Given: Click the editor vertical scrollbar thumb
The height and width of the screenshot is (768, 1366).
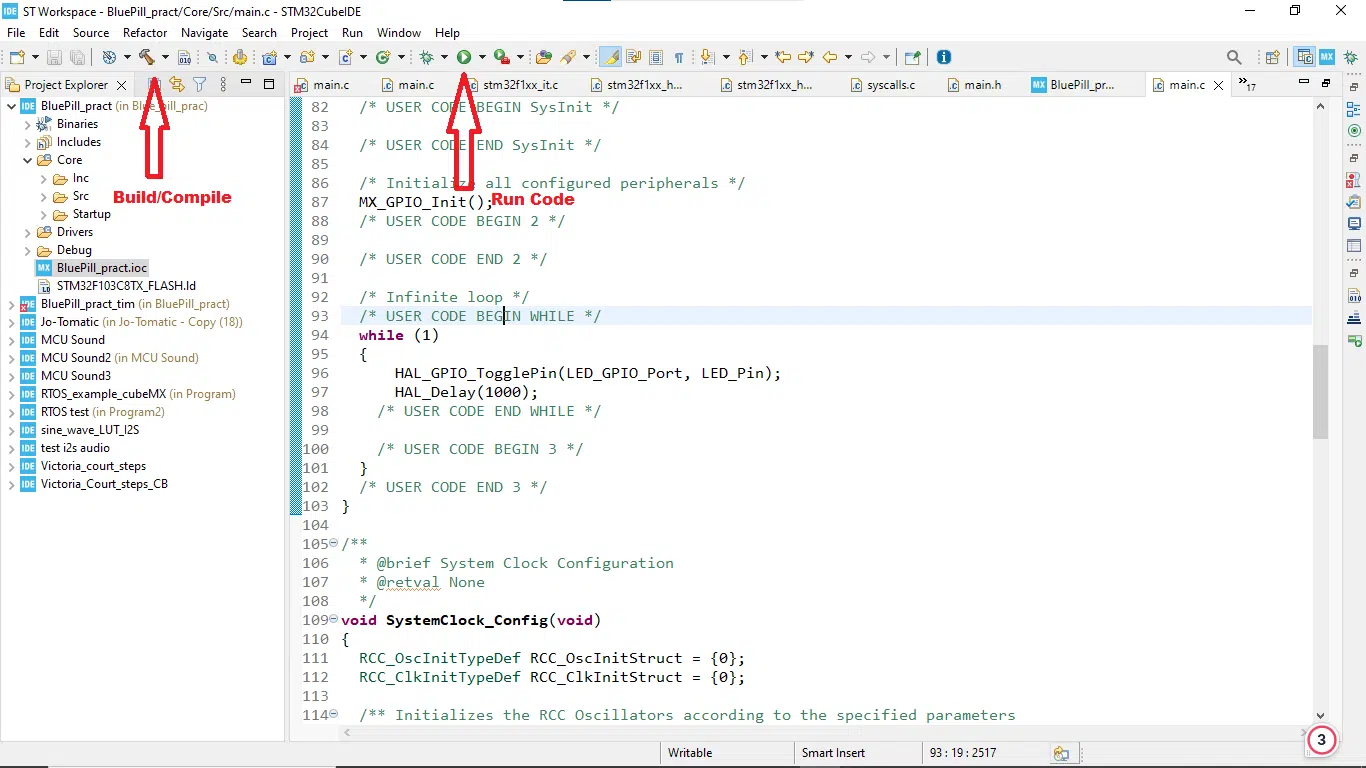Looking at the screenshot, I should (x=1320, y=392).
